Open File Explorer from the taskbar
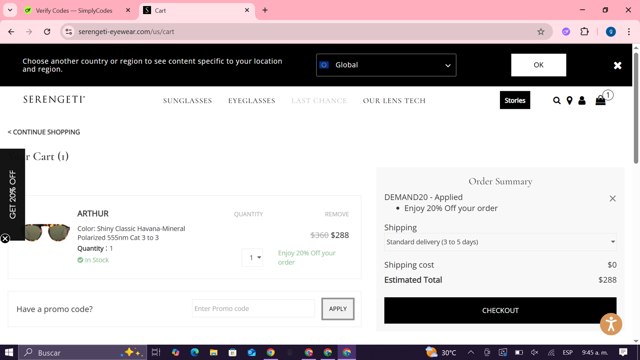Screen dimensions: 640x360 point(213,352)
